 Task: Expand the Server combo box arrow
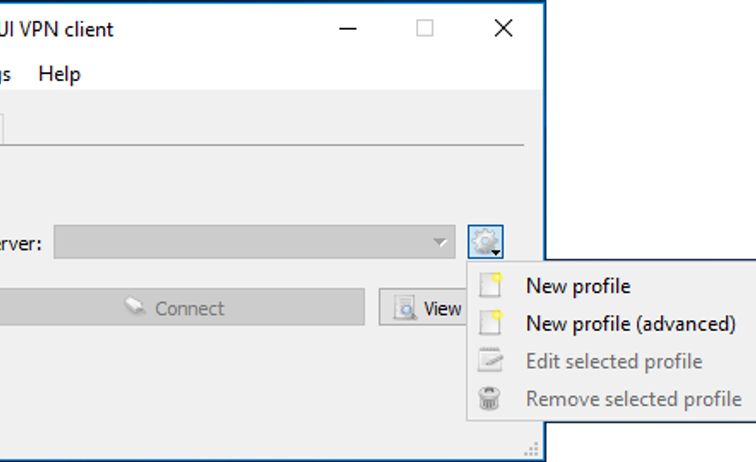point(440,242)
